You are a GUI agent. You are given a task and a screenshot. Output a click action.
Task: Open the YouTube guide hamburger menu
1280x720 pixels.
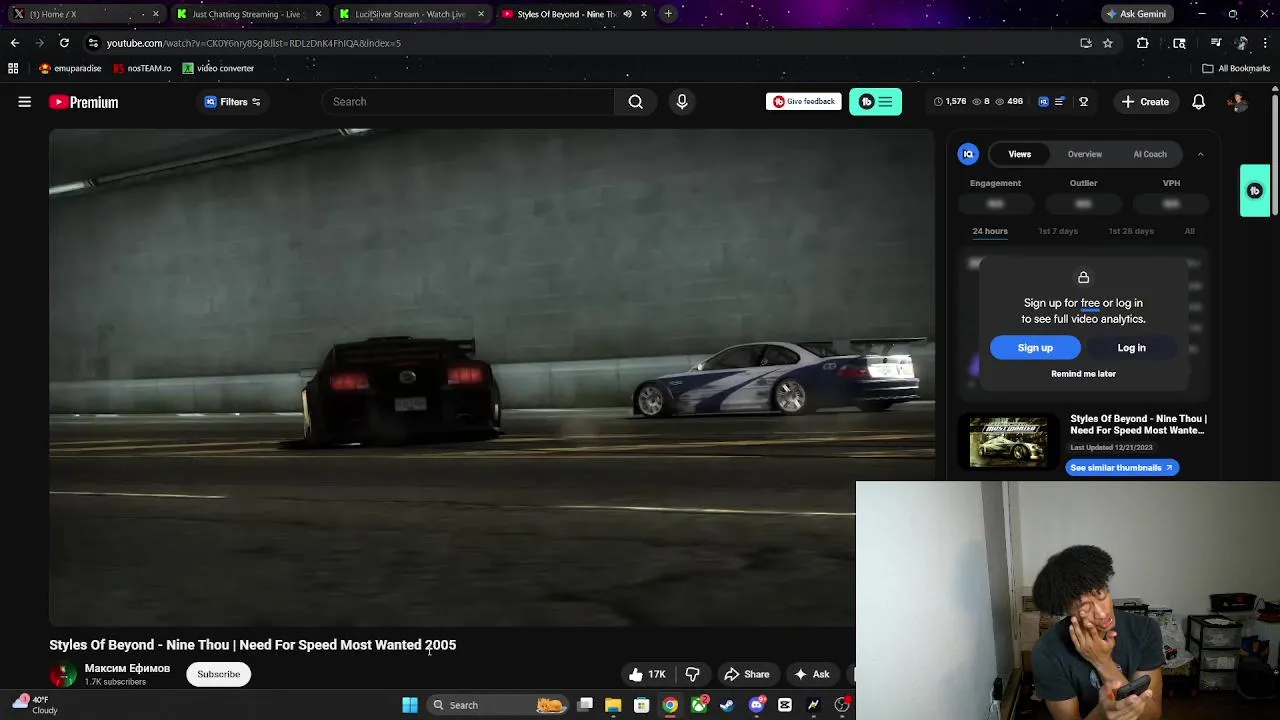click(x=25, y=102)
